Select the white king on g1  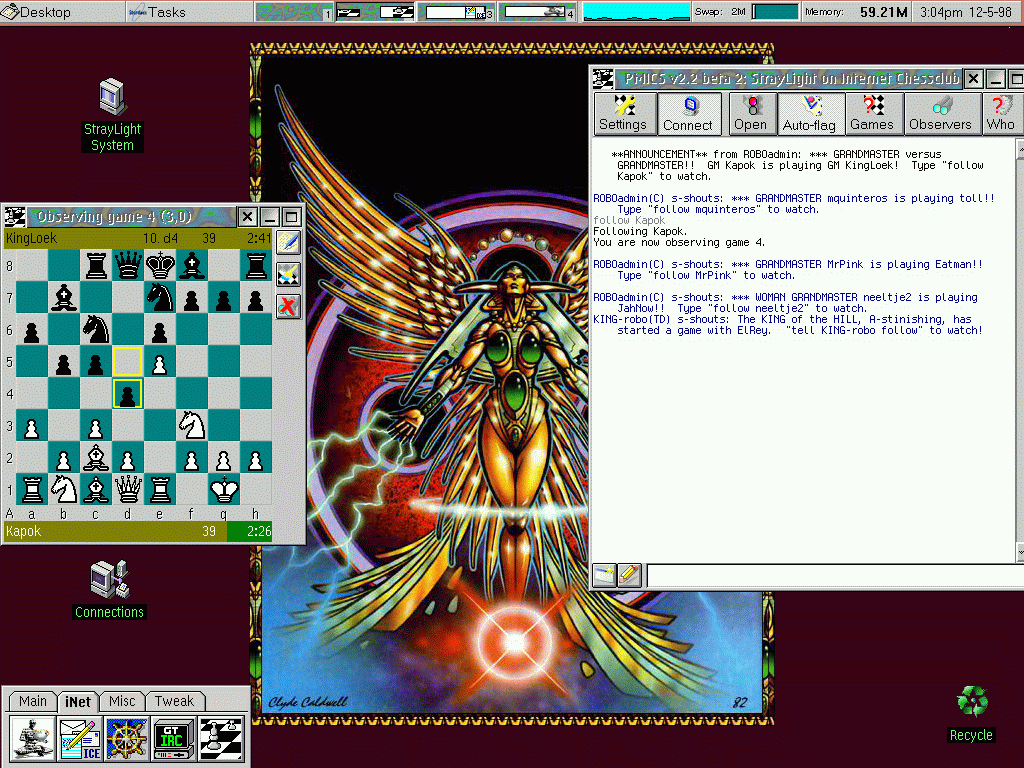point(223,490)
